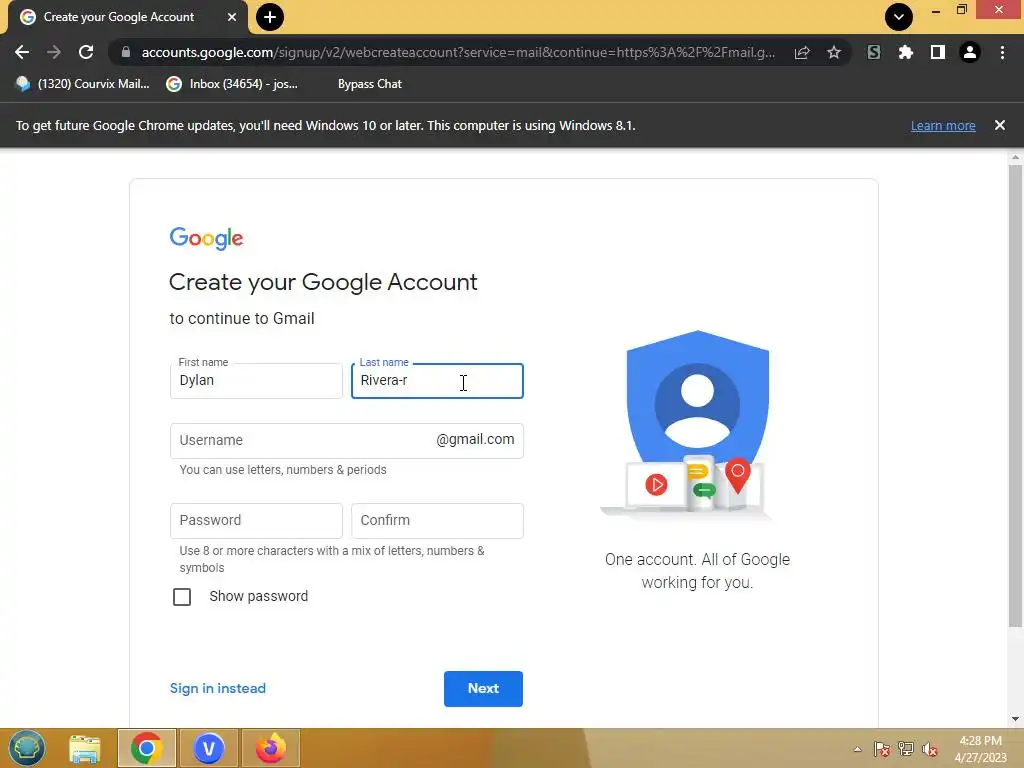This screenshot has height=768, width=1024.
Task: Click the Google logo
Action: click(x=206, y=238)
